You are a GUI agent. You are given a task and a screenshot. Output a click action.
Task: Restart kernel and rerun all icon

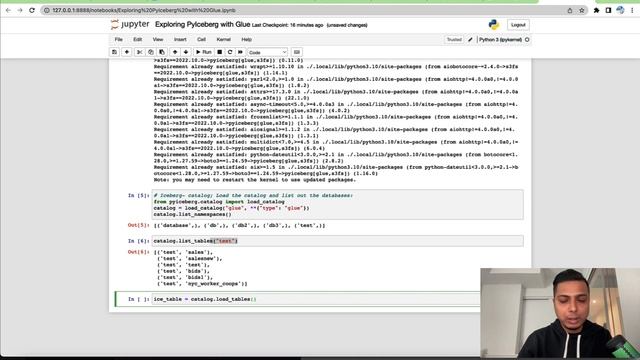pos(240,52)
